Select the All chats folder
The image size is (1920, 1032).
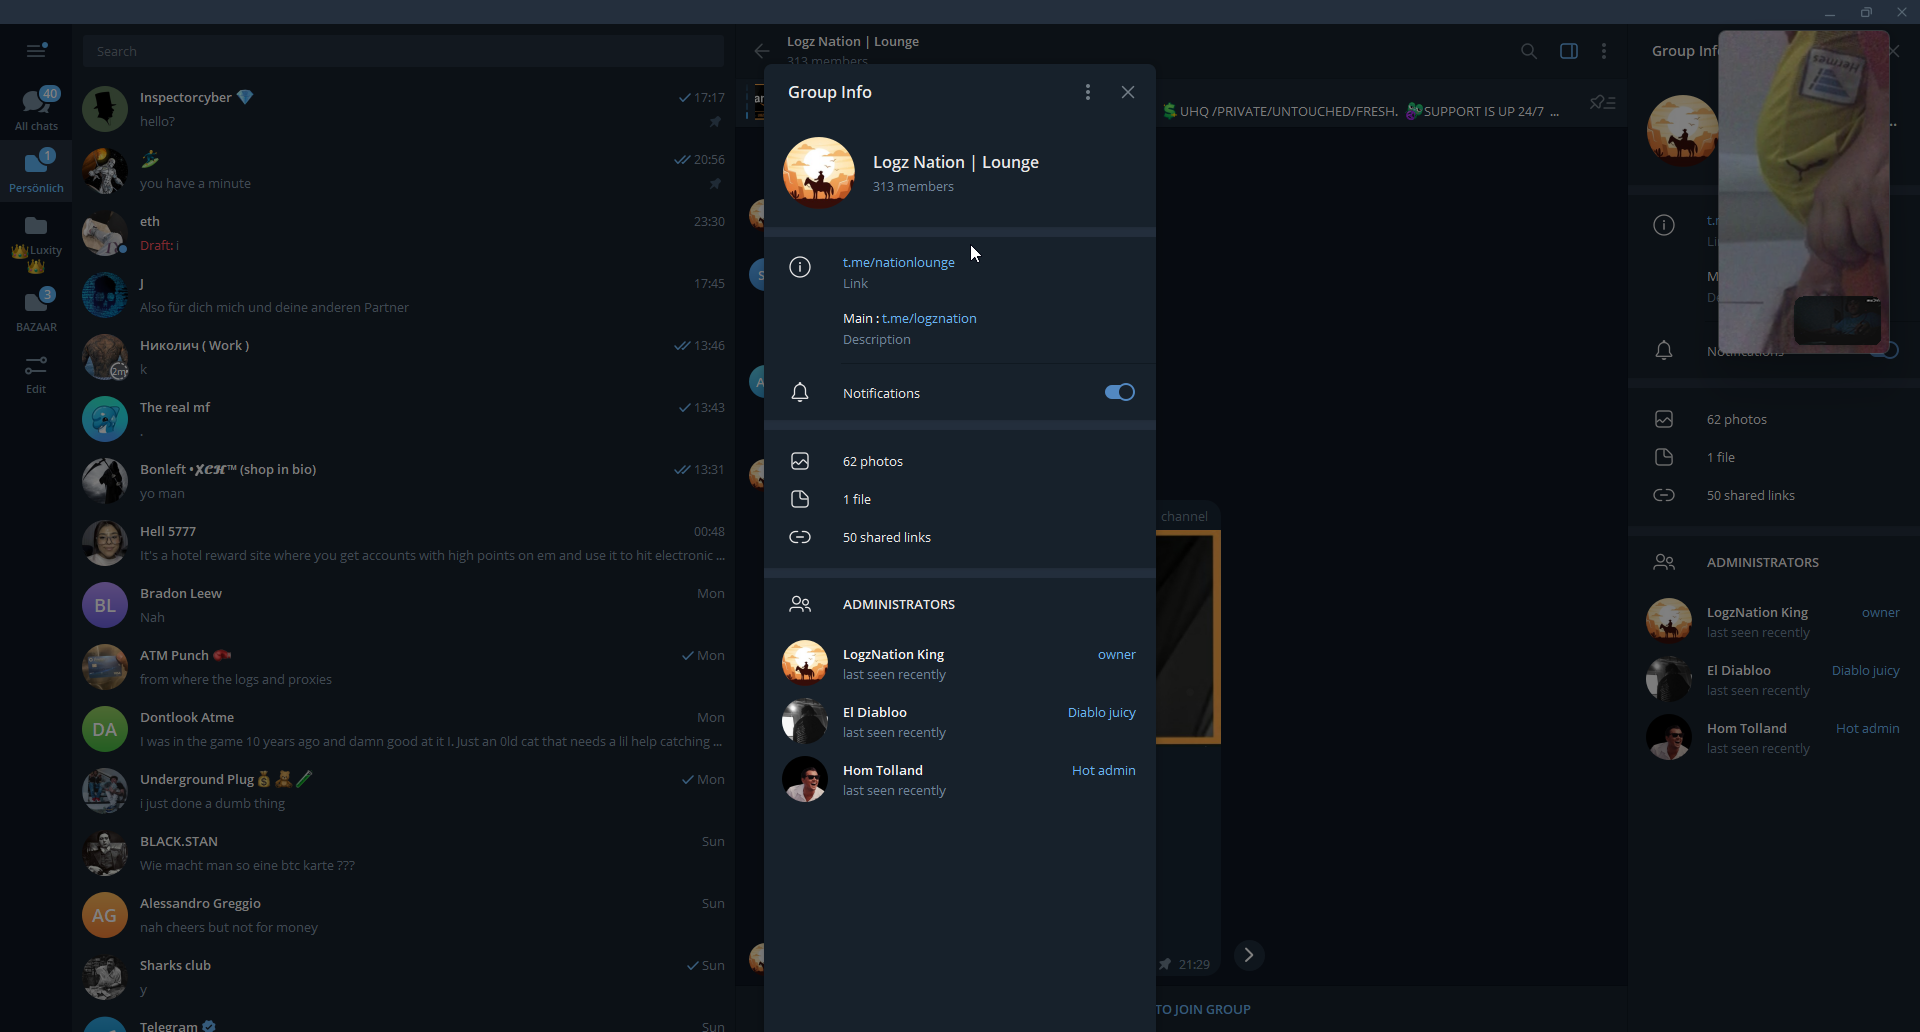[x=36, y=108]
